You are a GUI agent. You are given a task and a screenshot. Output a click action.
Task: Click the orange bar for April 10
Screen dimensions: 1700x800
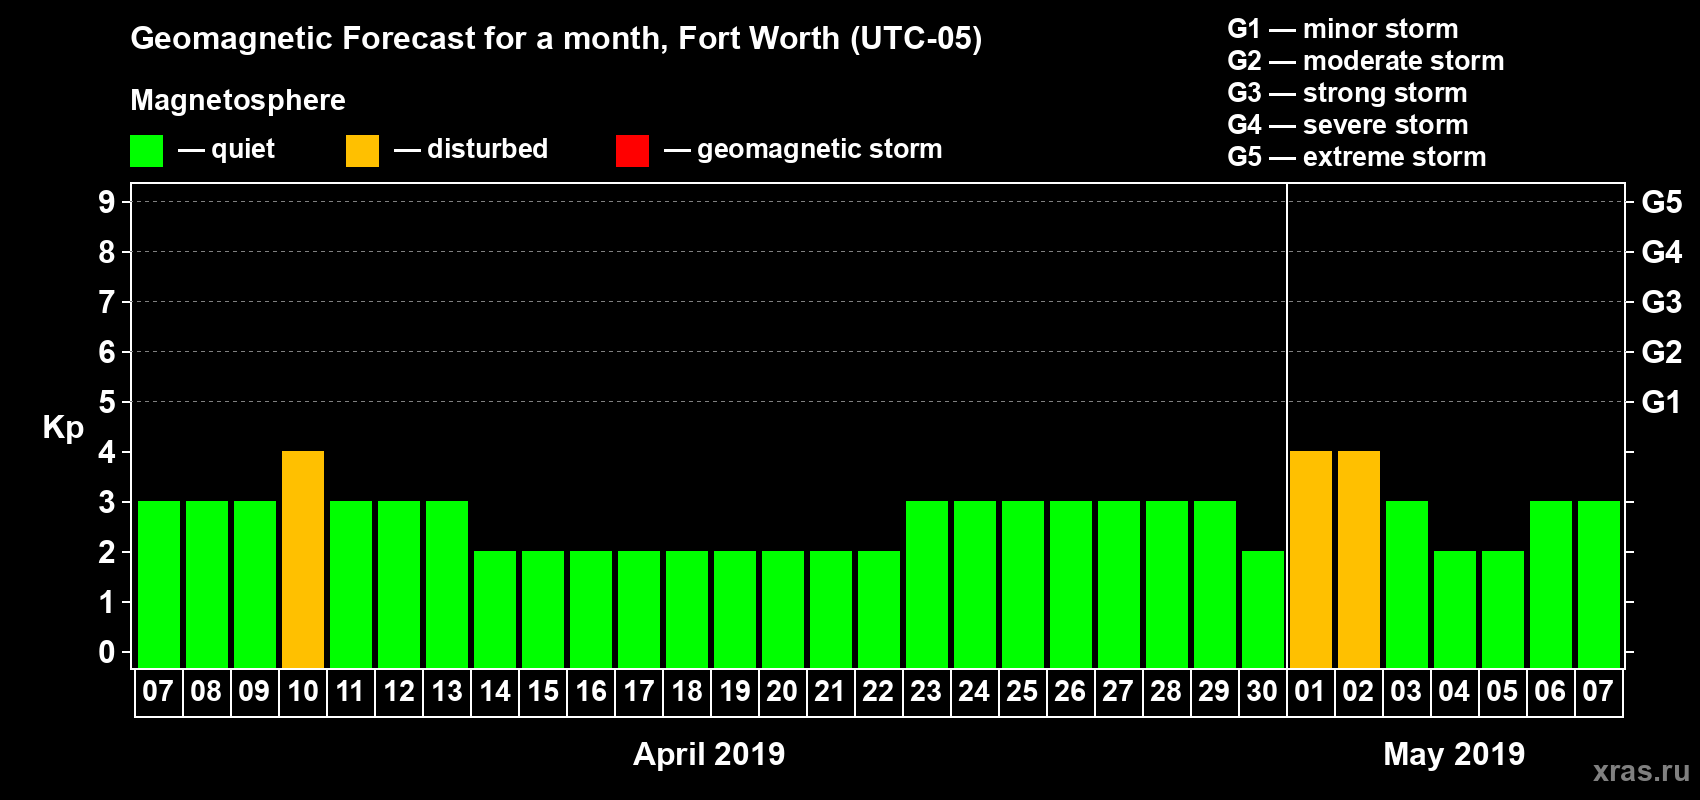coord(303,560)
